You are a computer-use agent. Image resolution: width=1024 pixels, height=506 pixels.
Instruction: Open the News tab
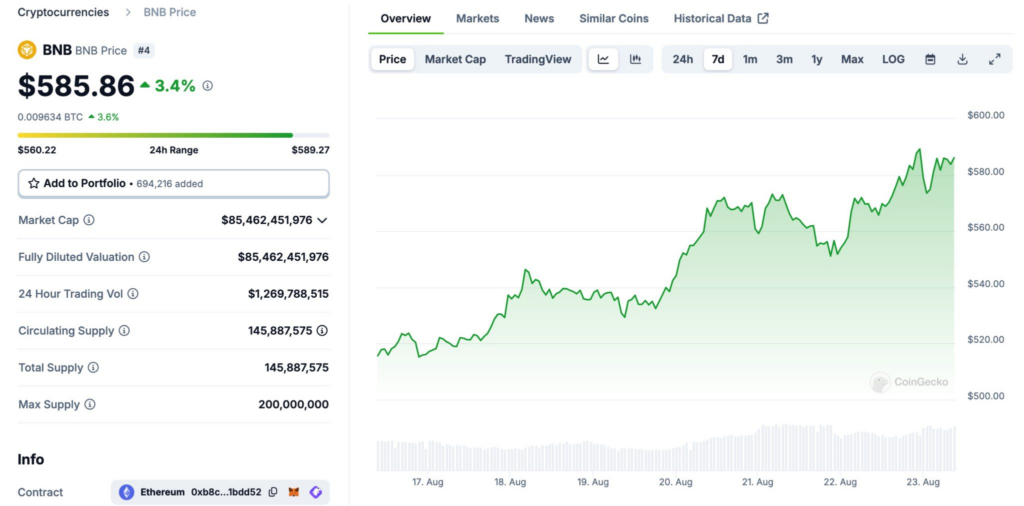[x=539, y=18]
